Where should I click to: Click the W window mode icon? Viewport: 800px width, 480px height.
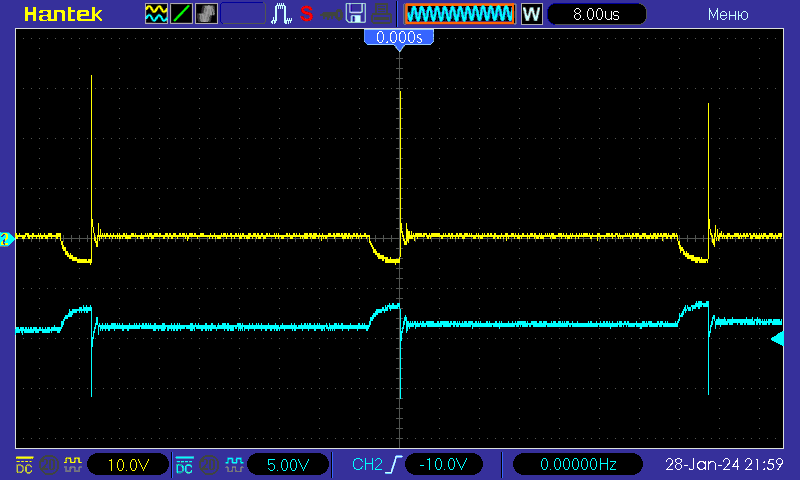(531, 14)
